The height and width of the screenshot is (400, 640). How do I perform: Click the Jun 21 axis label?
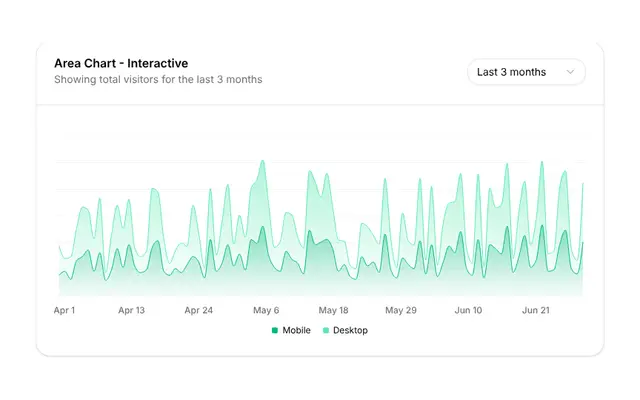536,310
